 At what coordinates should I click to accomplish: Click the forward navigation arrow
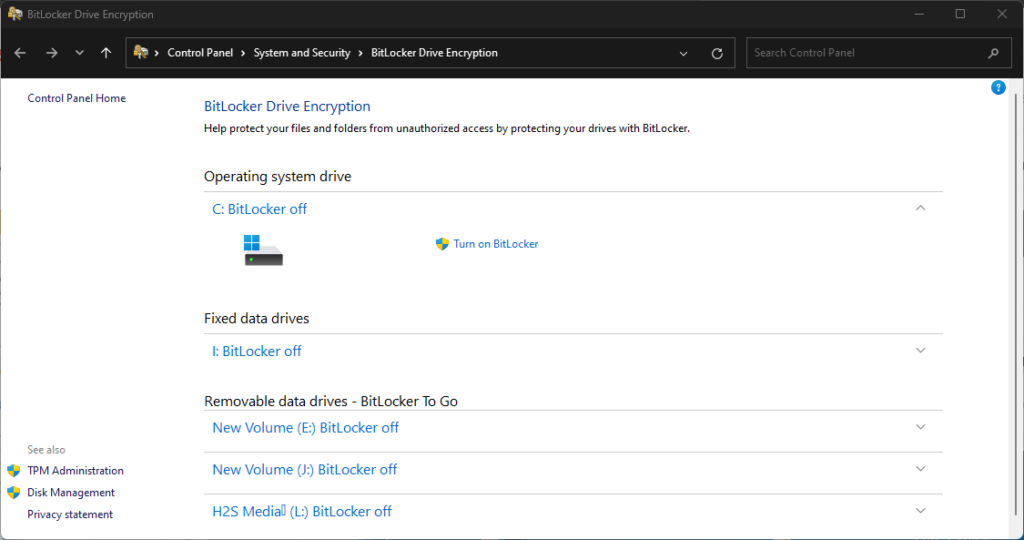coord(51,53)
